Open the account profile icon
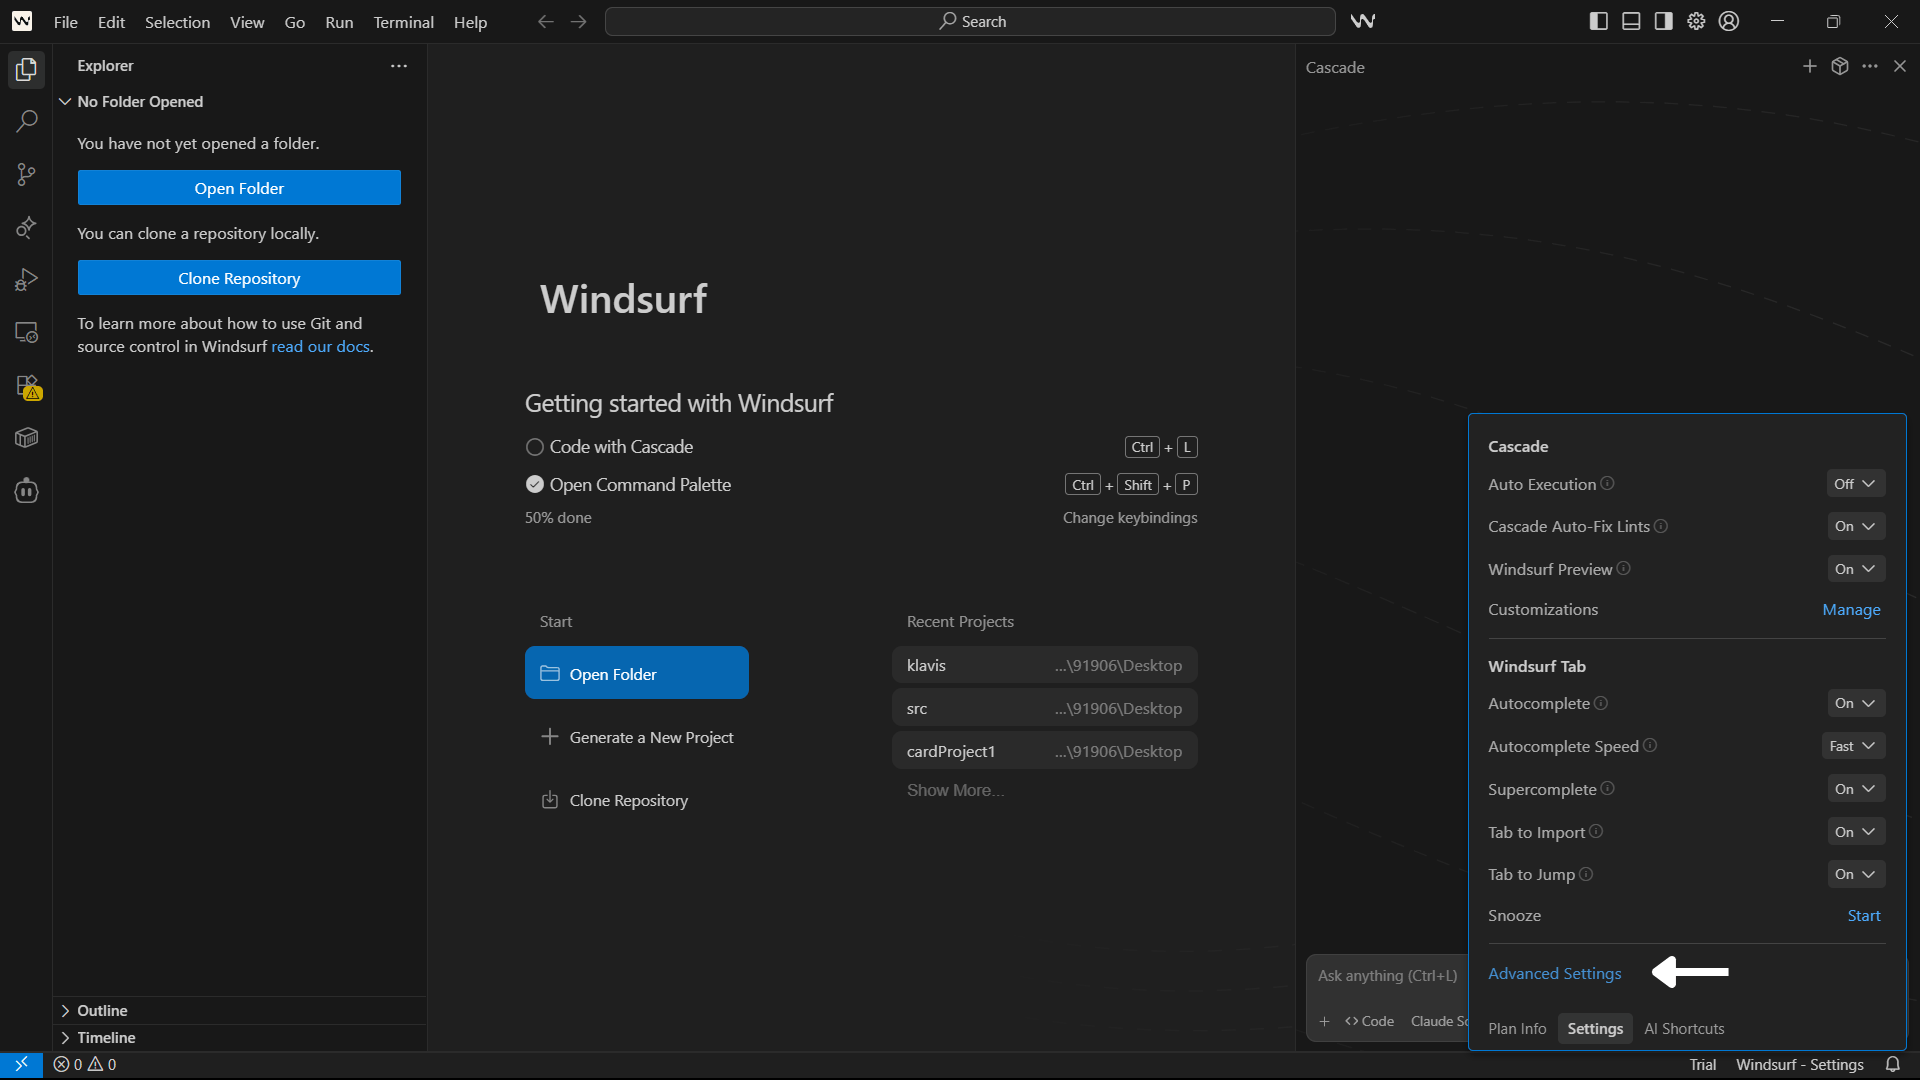 1729,21
